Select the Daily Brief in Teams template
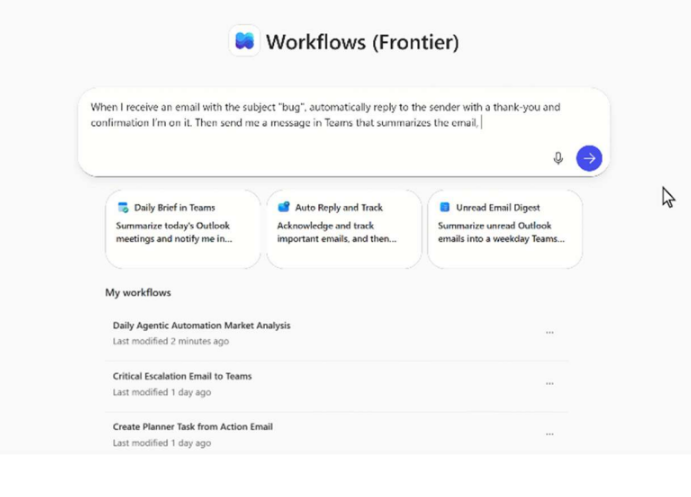 click(x=182, y=229)
